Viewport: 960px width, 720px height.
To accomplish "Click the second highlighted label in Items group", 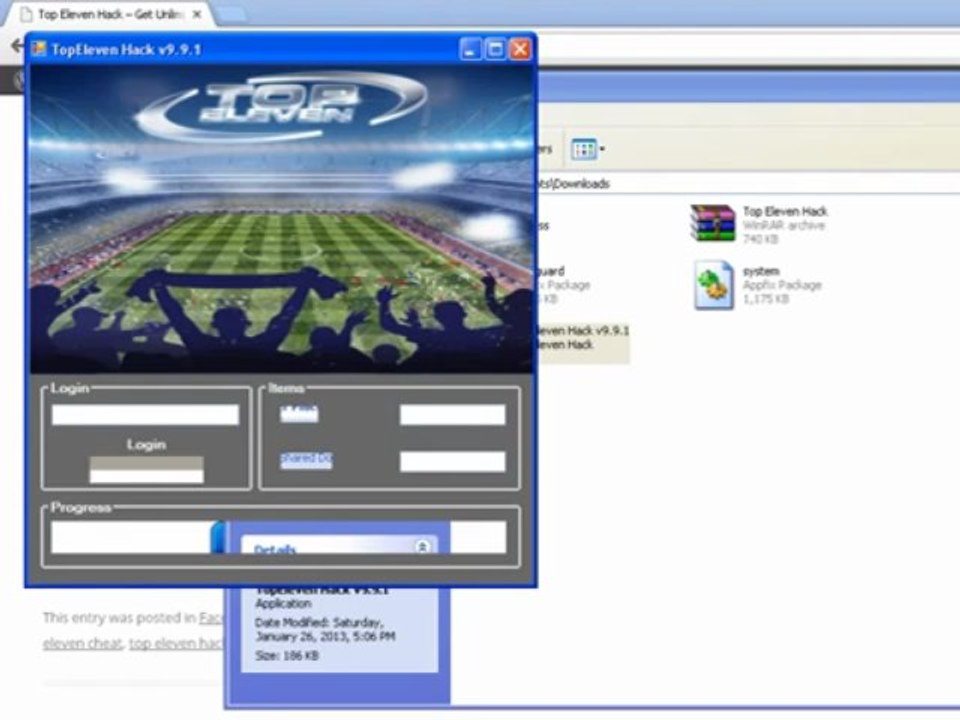I will point(306,460).
